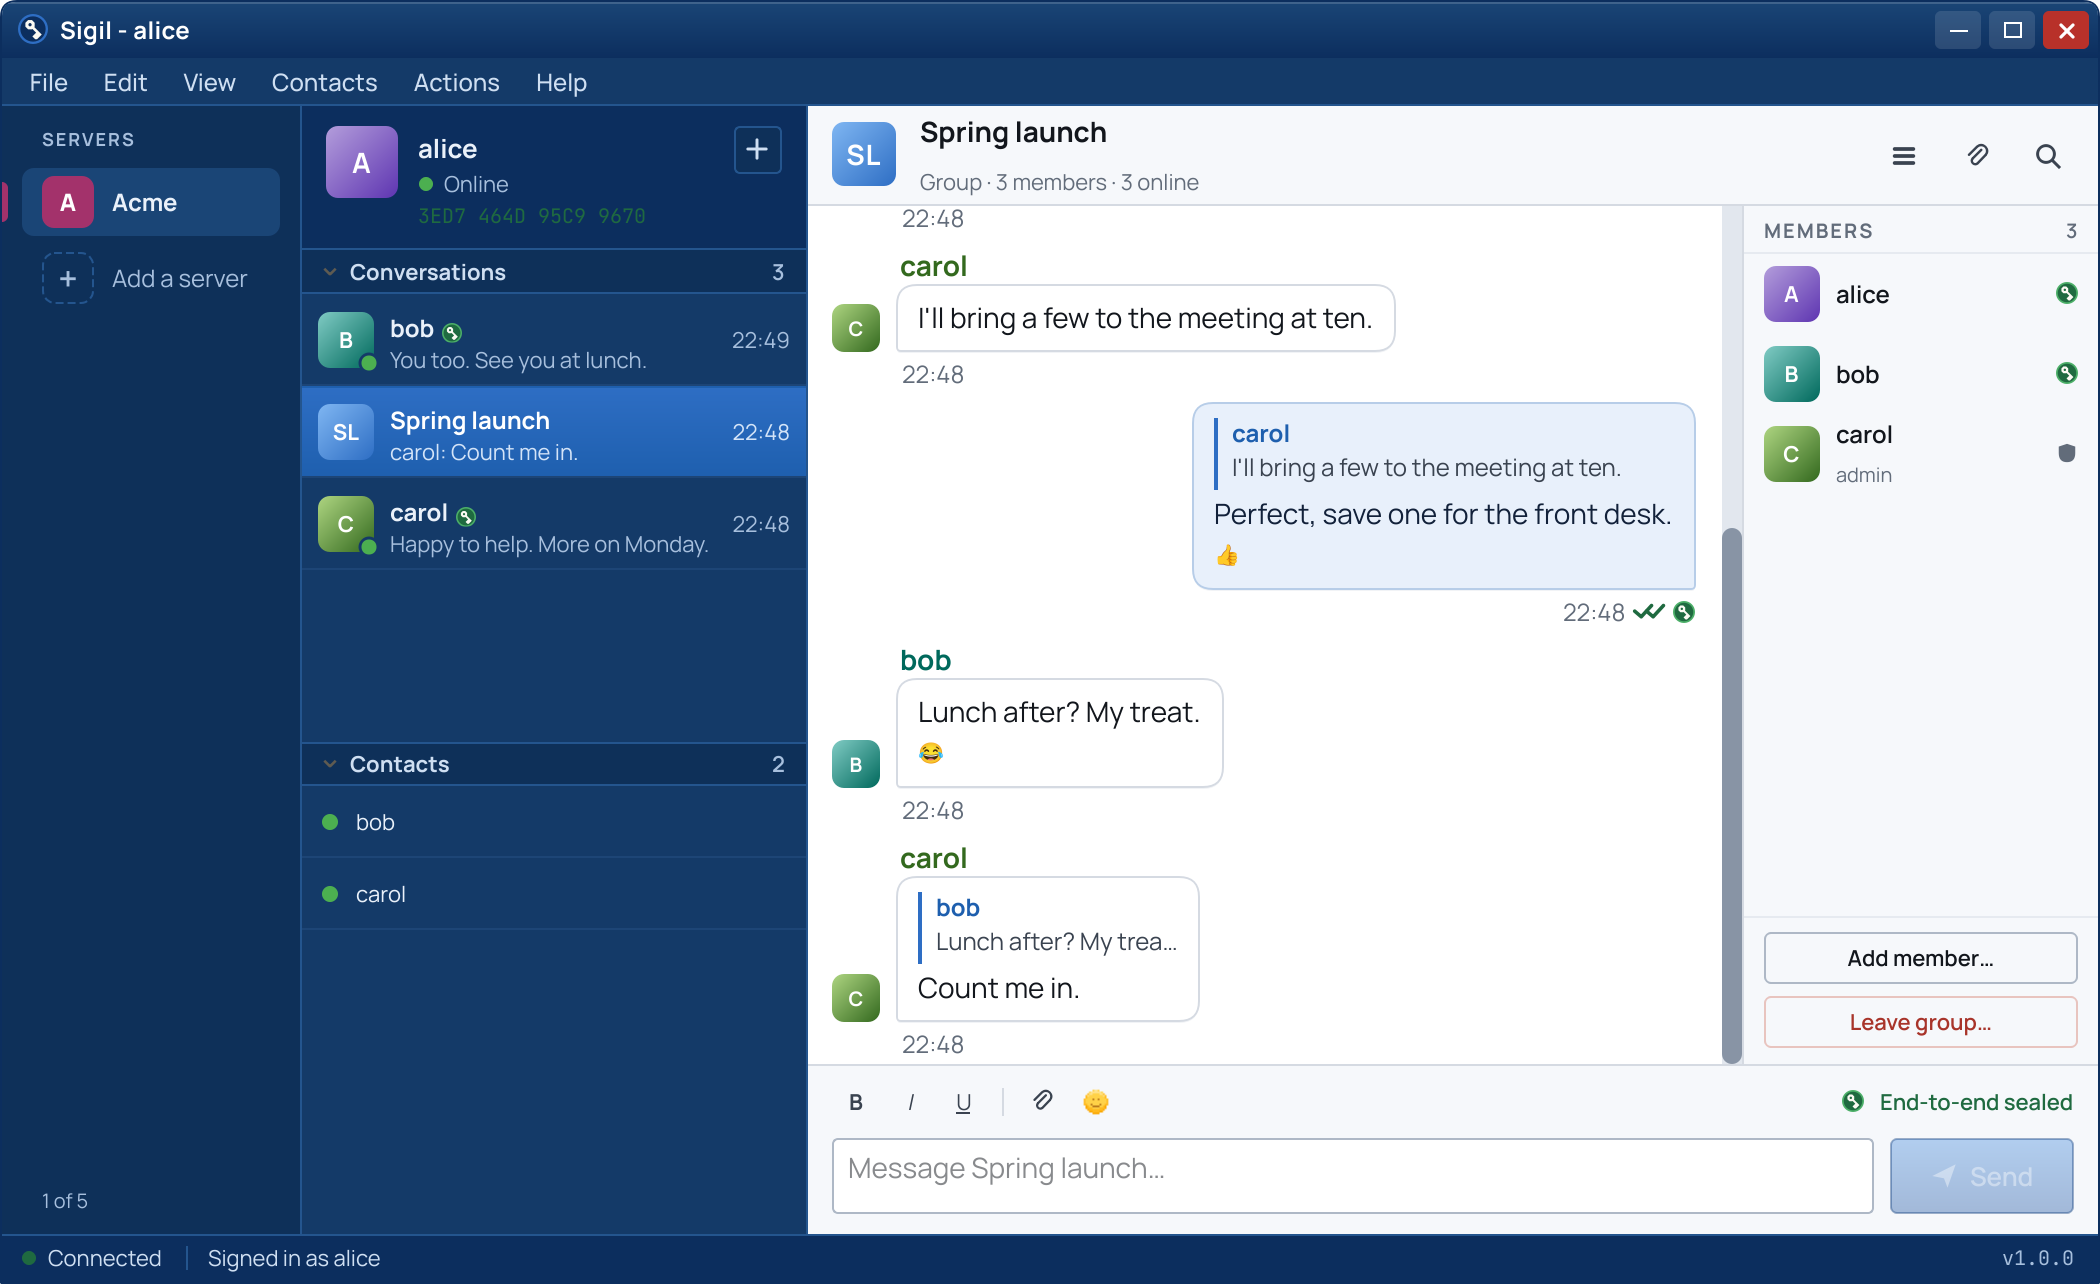Select carol in the Members panel
Viewport: 2100px width, 1284px height.
(x=1920, y=454)
